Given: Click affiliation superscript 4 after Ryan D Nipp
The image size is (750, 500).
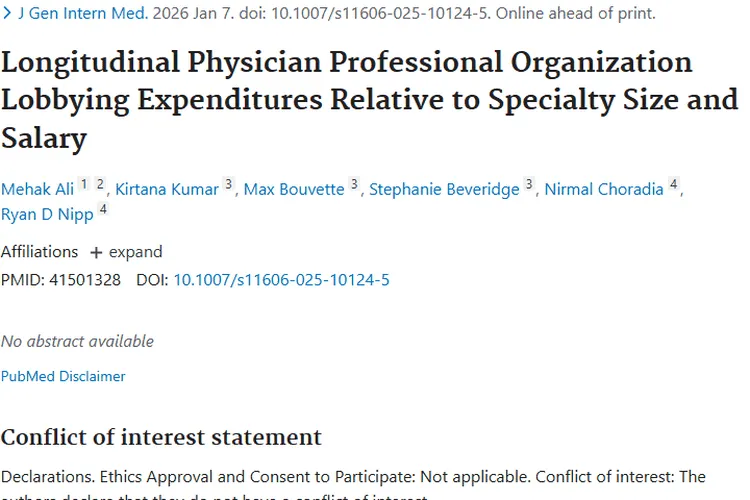Looking at the screenshot, I should 102,209.
